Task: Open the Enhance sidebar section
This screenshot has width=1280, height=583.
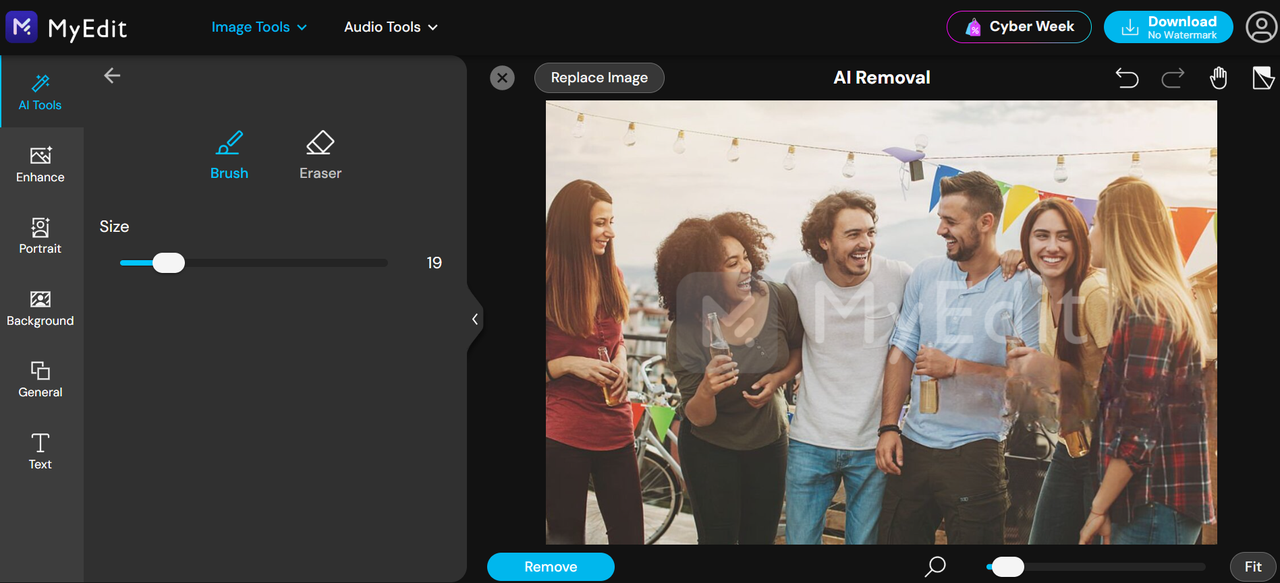Action: tap(41, 164)
